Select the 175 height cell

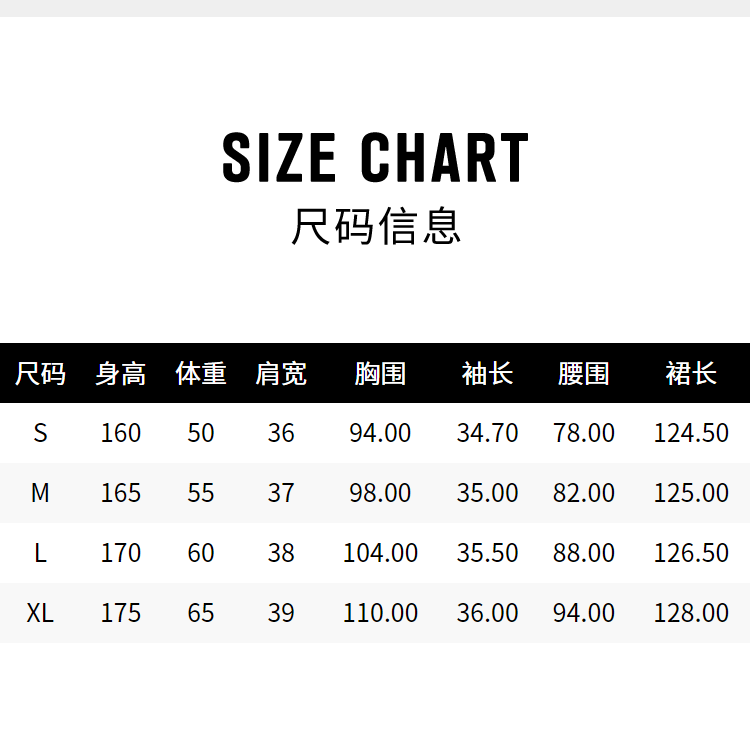point(121,613)
